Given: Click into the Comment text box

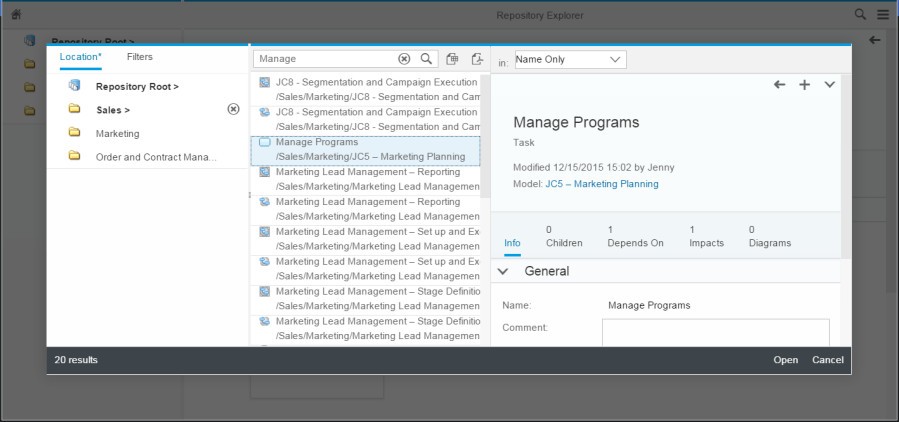Looking at the screenshot, I should click(716, 333).
